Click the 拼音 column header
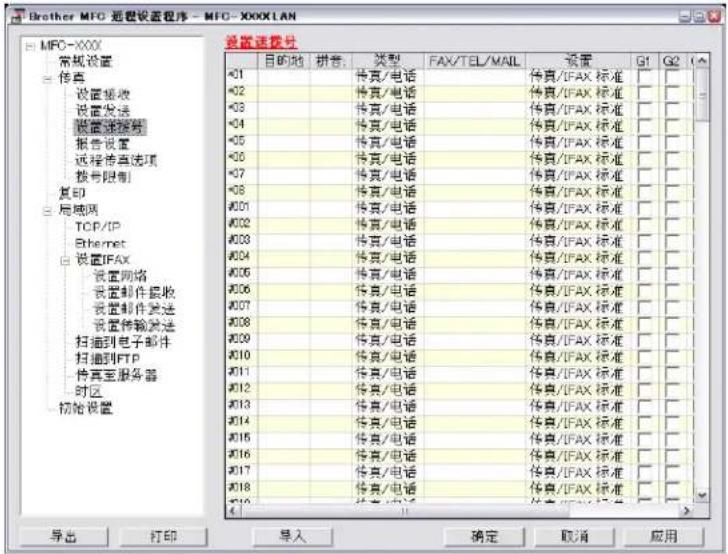This screenshot has height=554, width=728. 331,61
